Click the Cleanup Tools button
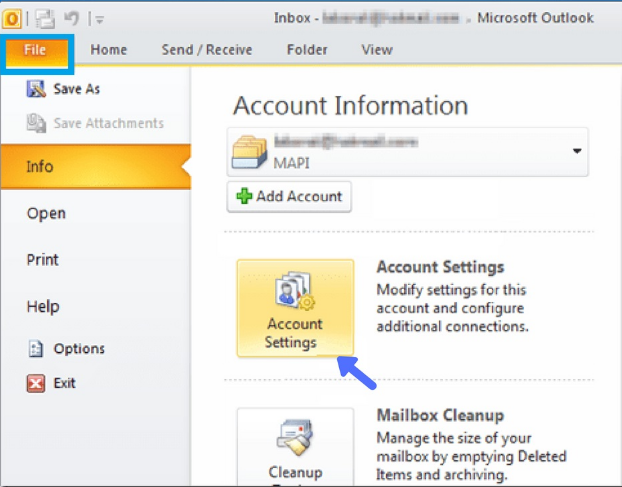Screen dimensions: 622x487 (x=295, y=447)
